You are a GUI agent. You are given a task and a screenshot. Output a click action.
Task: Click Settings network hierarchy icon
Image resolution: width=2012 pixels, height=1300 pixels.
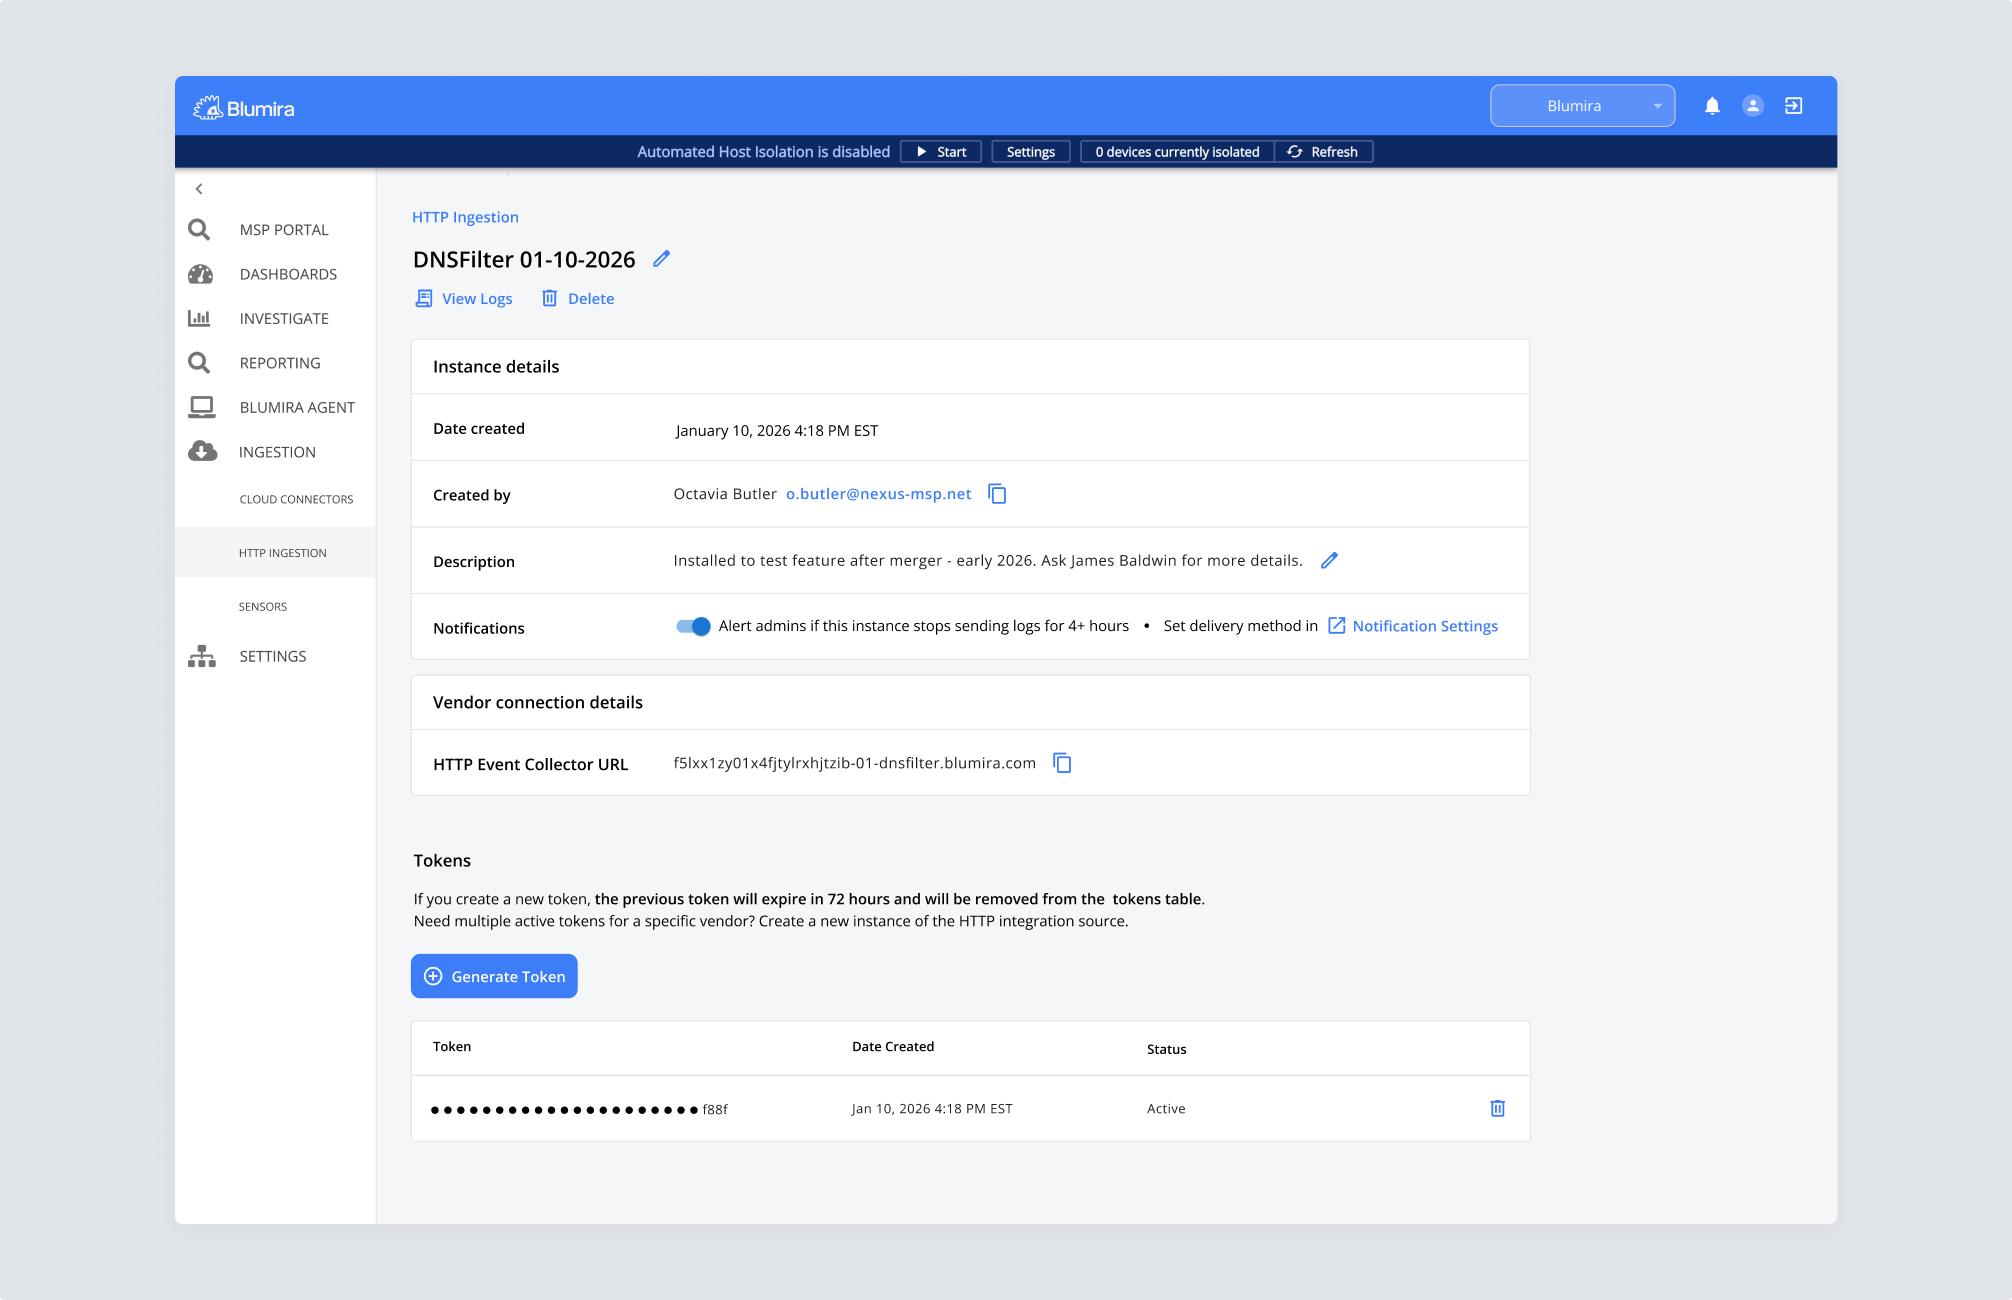[x=202, y=656]
